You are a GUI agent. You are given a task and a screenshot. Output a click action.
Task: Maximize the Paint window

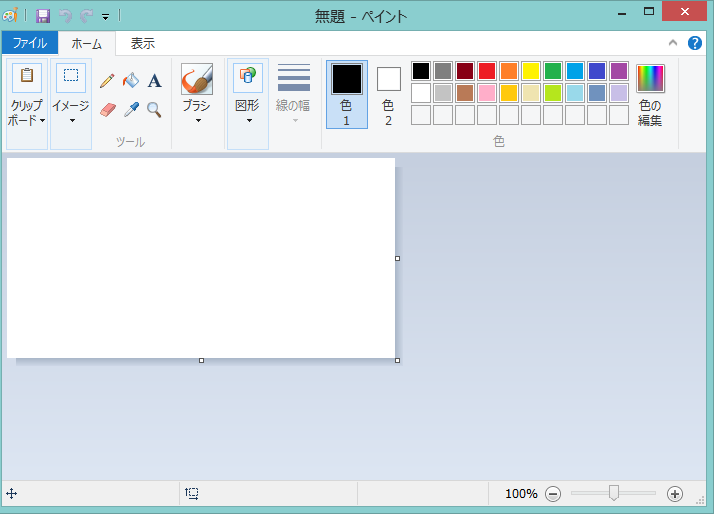coord(649,12)
